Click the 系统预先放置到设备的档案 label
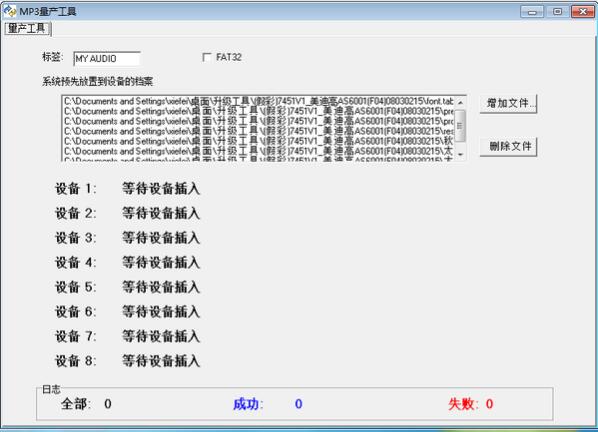598x432 pixels. [x=98, y=82]
